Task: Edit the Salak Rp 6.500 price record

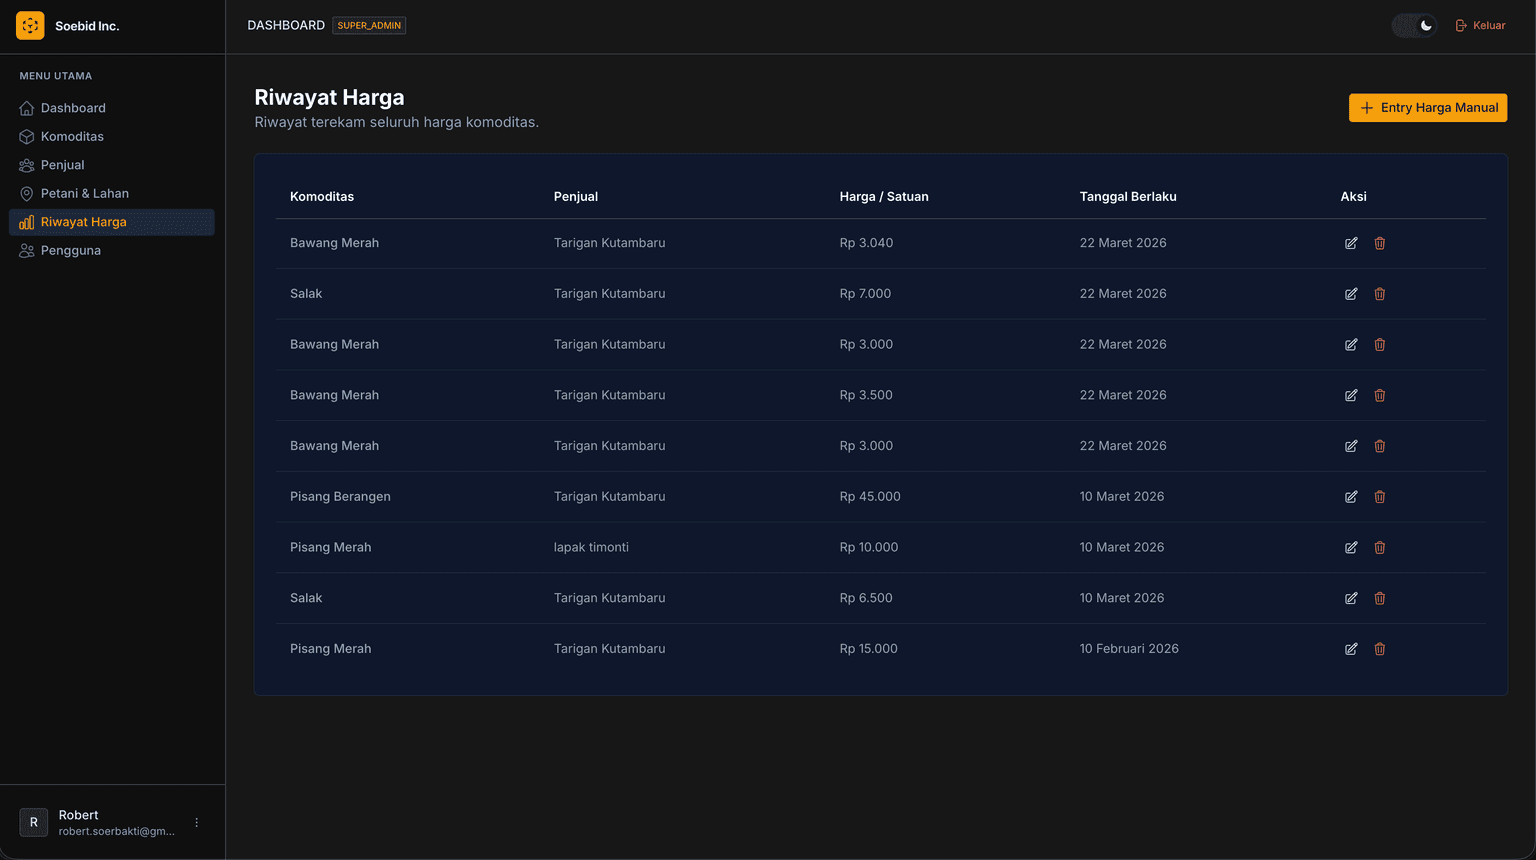Action: 1351,598
